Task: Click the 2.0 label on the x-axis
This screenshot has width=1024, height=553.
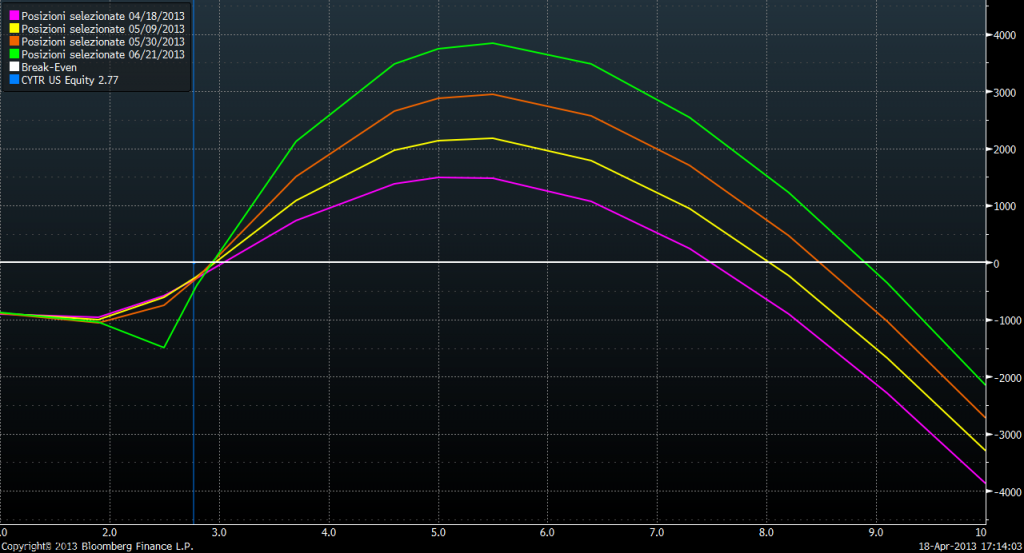Action: (x=109, y=532)
